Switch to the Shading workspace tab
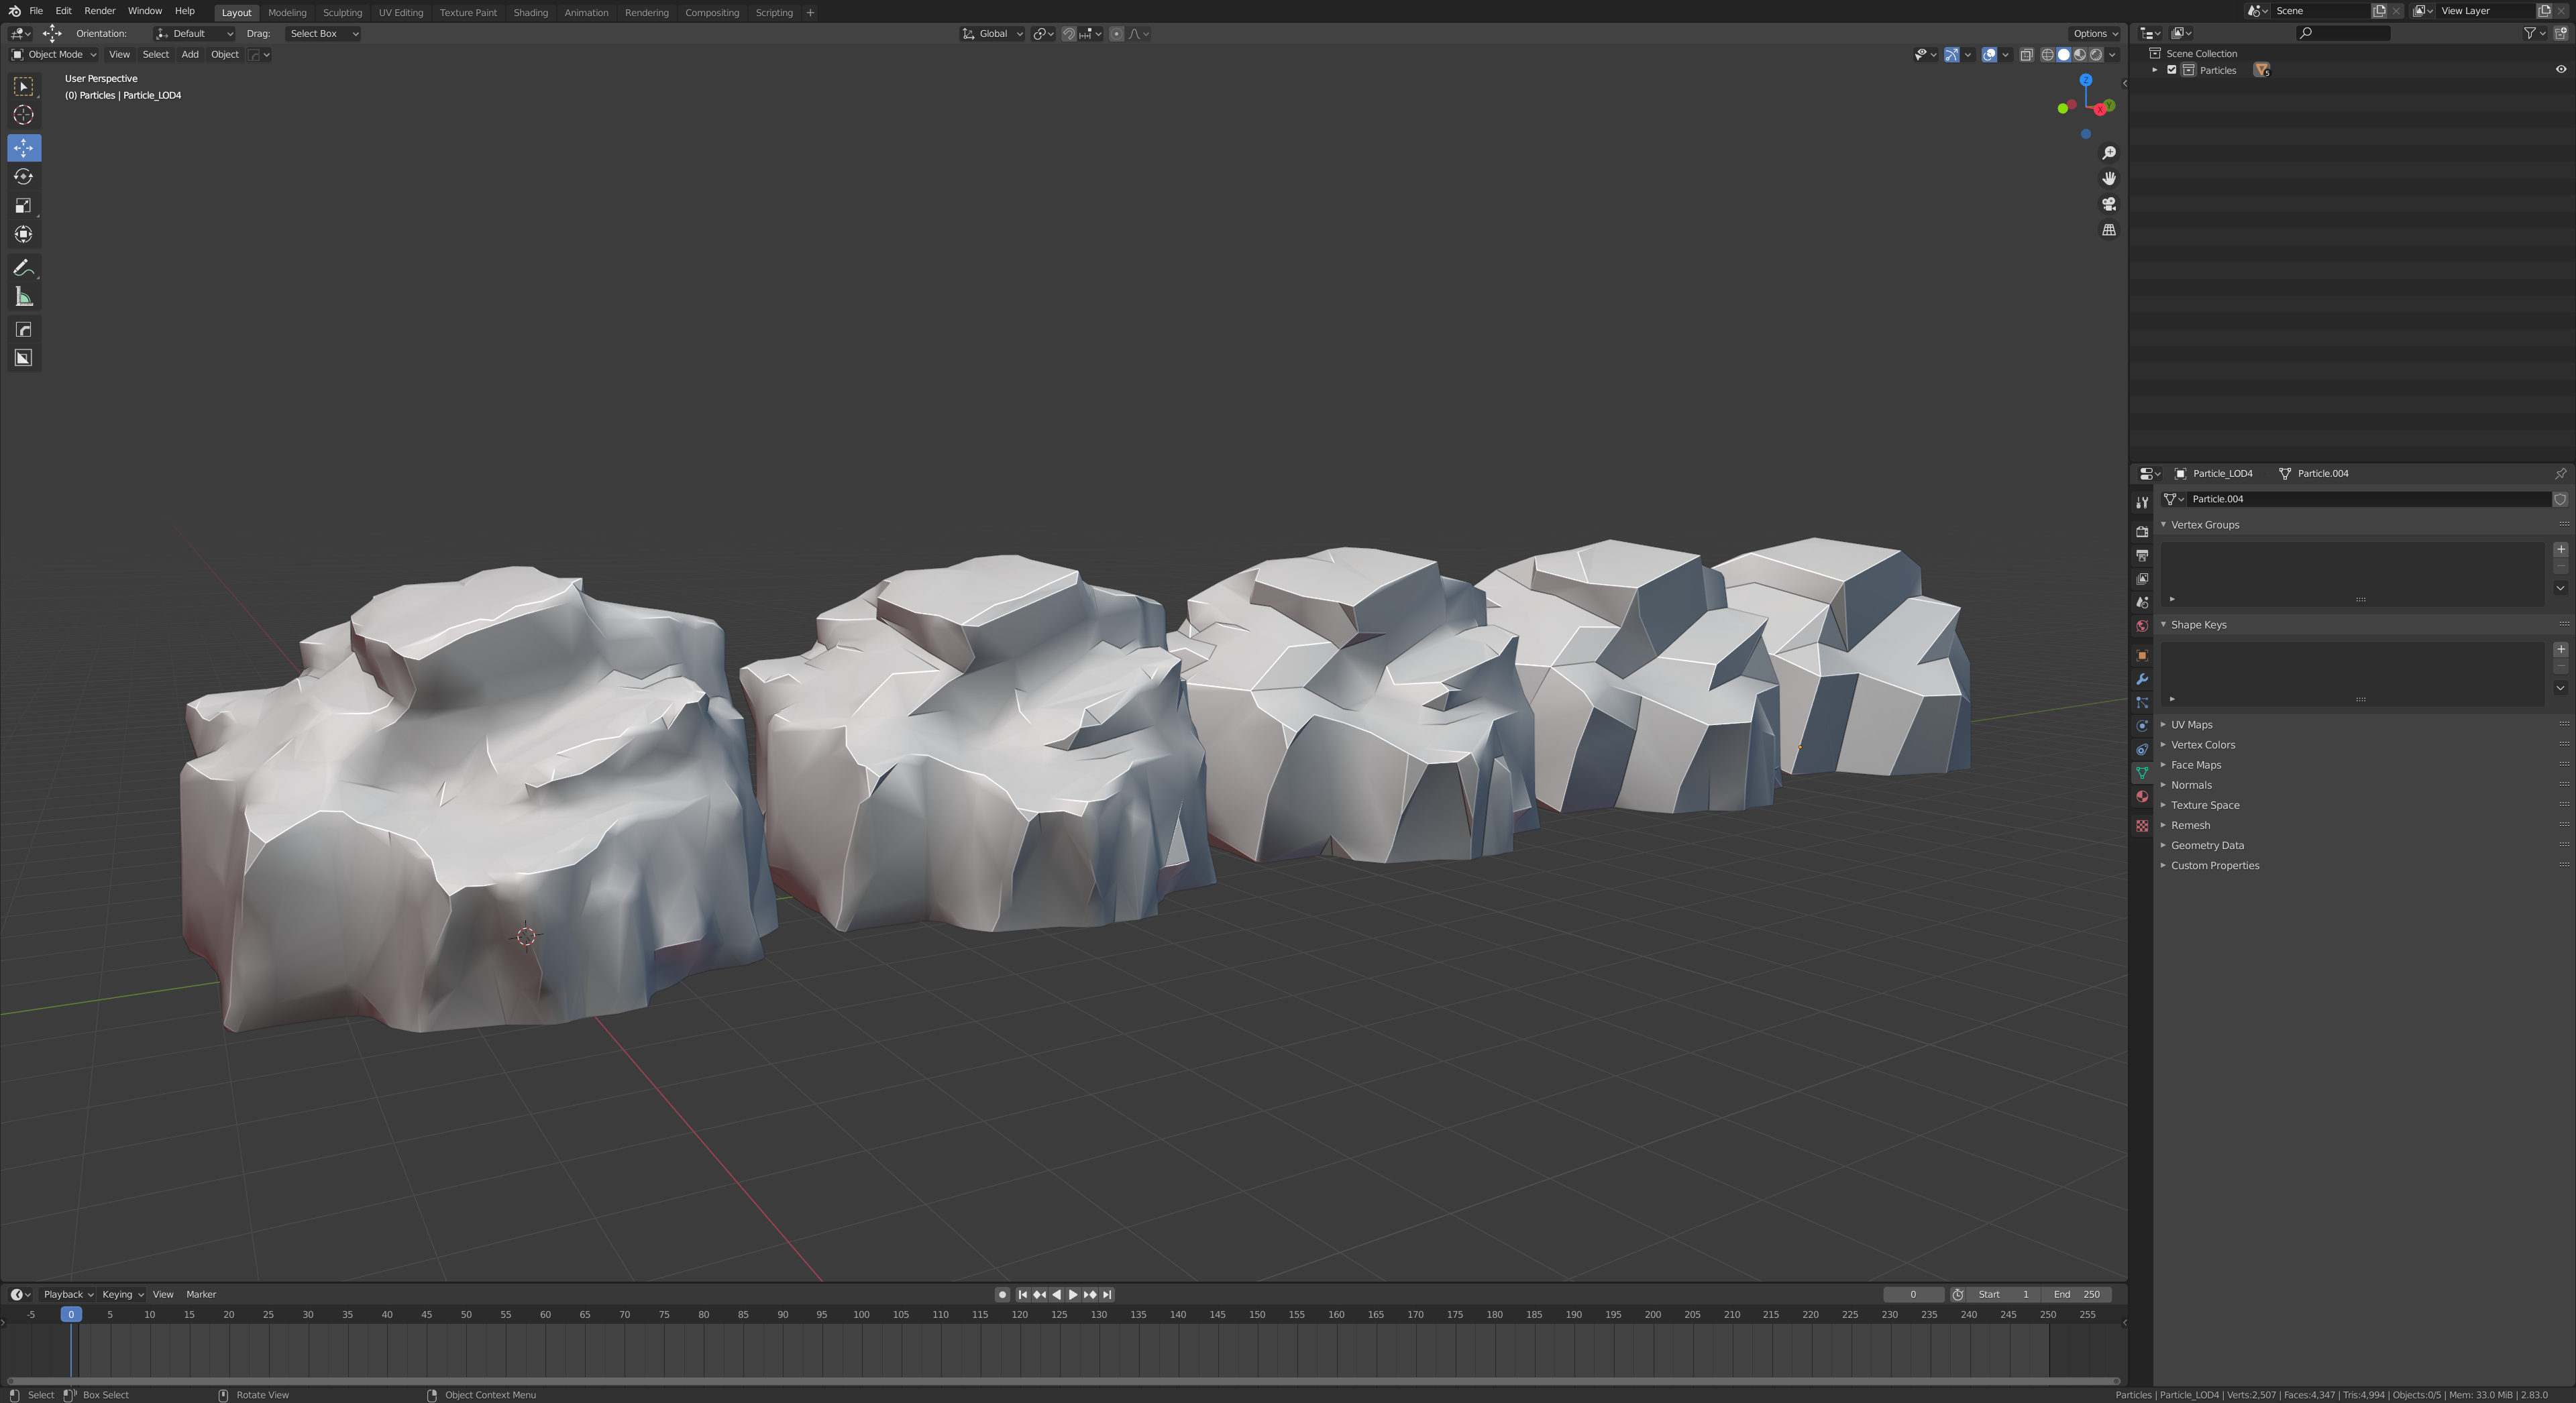Viewport: 2576px width, 1403px height. pyautogui.click(x=531, y=13)
